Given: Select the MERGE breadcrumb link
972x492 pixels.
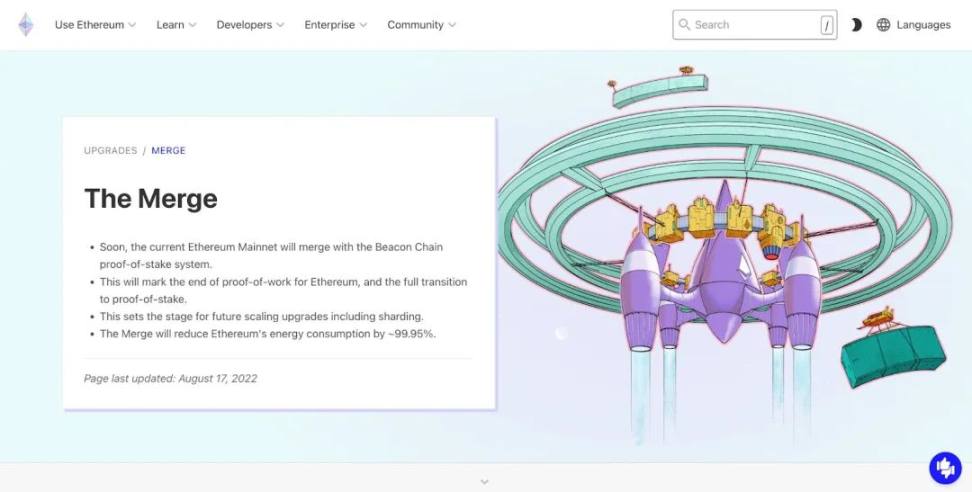Looking at the screenshot, I should click(x=168, y=151).
